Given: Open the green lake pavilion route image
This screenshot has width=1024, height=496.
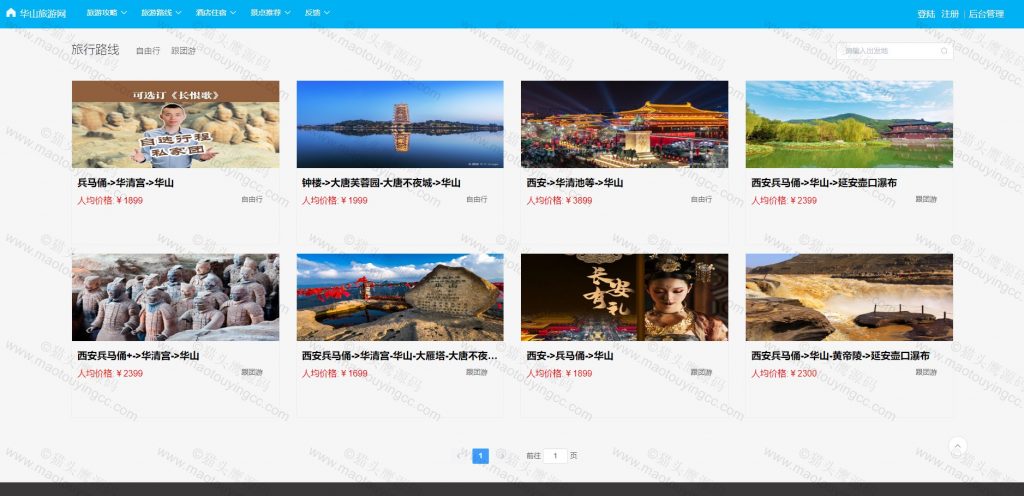Looking at the screenshot, I should point(849,124).
